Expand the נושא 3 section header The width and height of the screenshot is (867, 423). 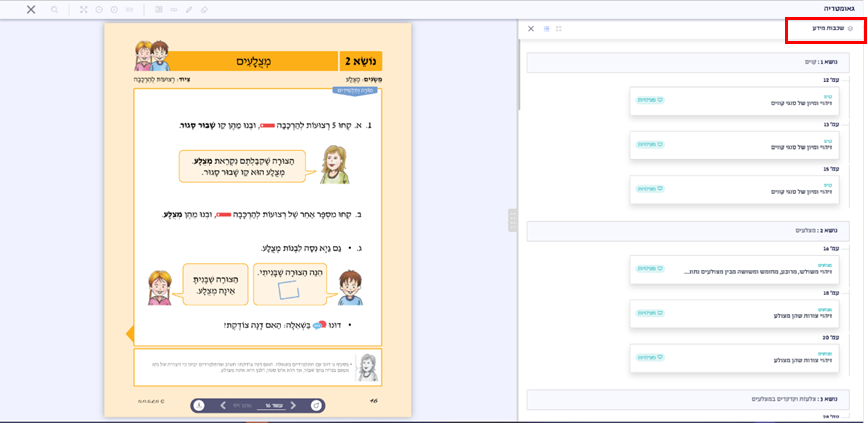click(689, 398)
